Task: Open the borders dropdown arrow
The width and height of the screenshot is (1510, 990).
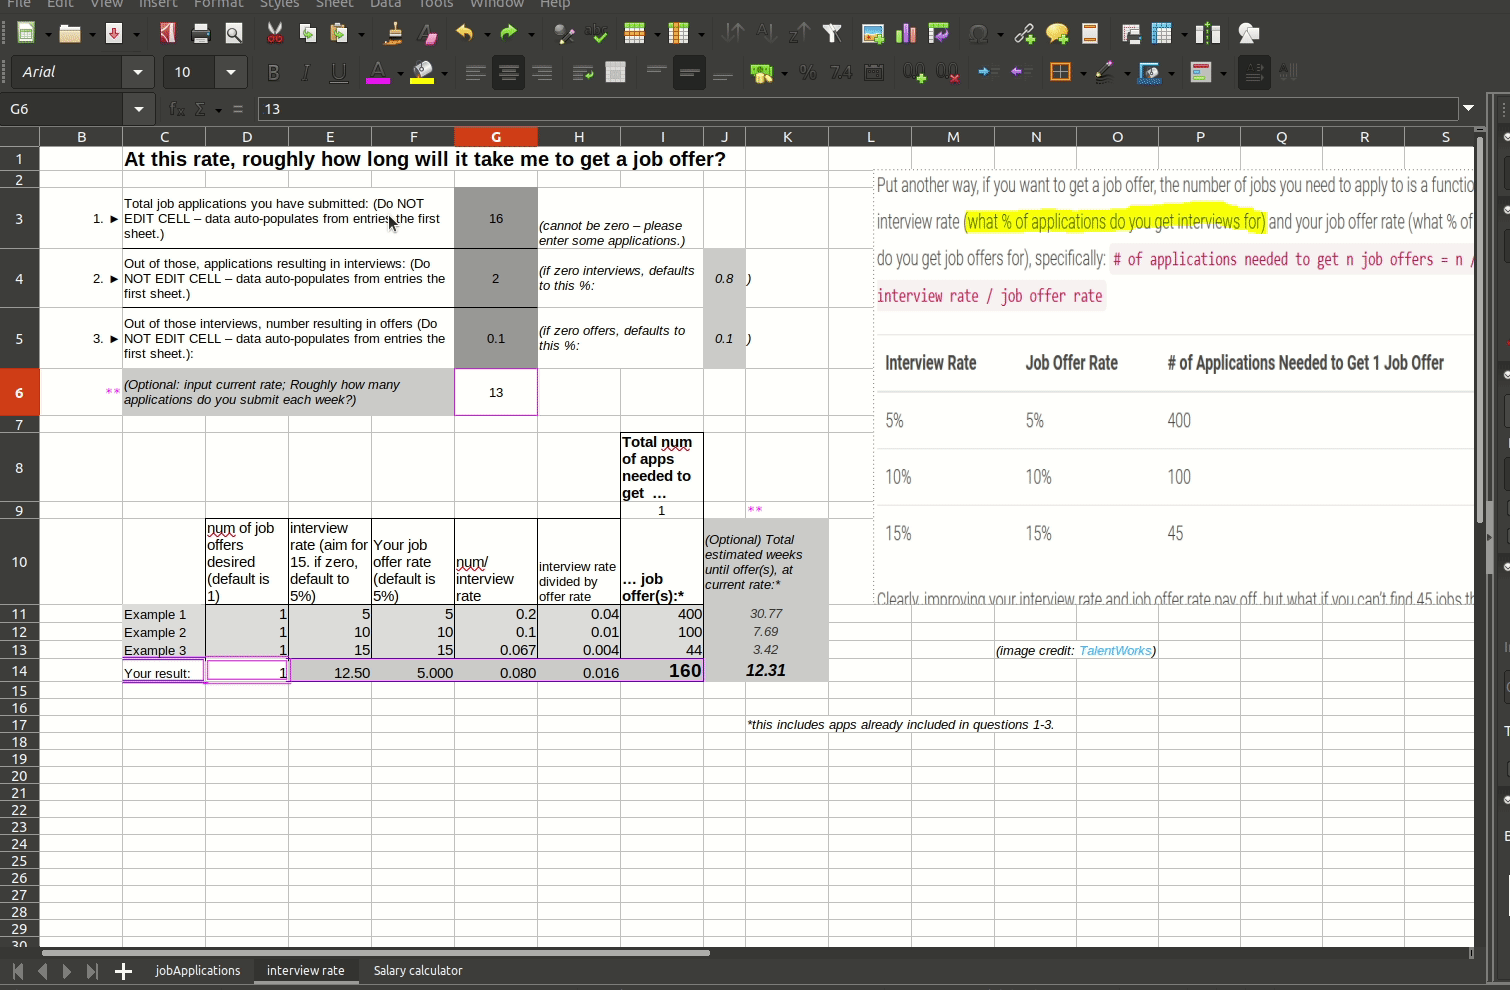Action: [1082, 73]
